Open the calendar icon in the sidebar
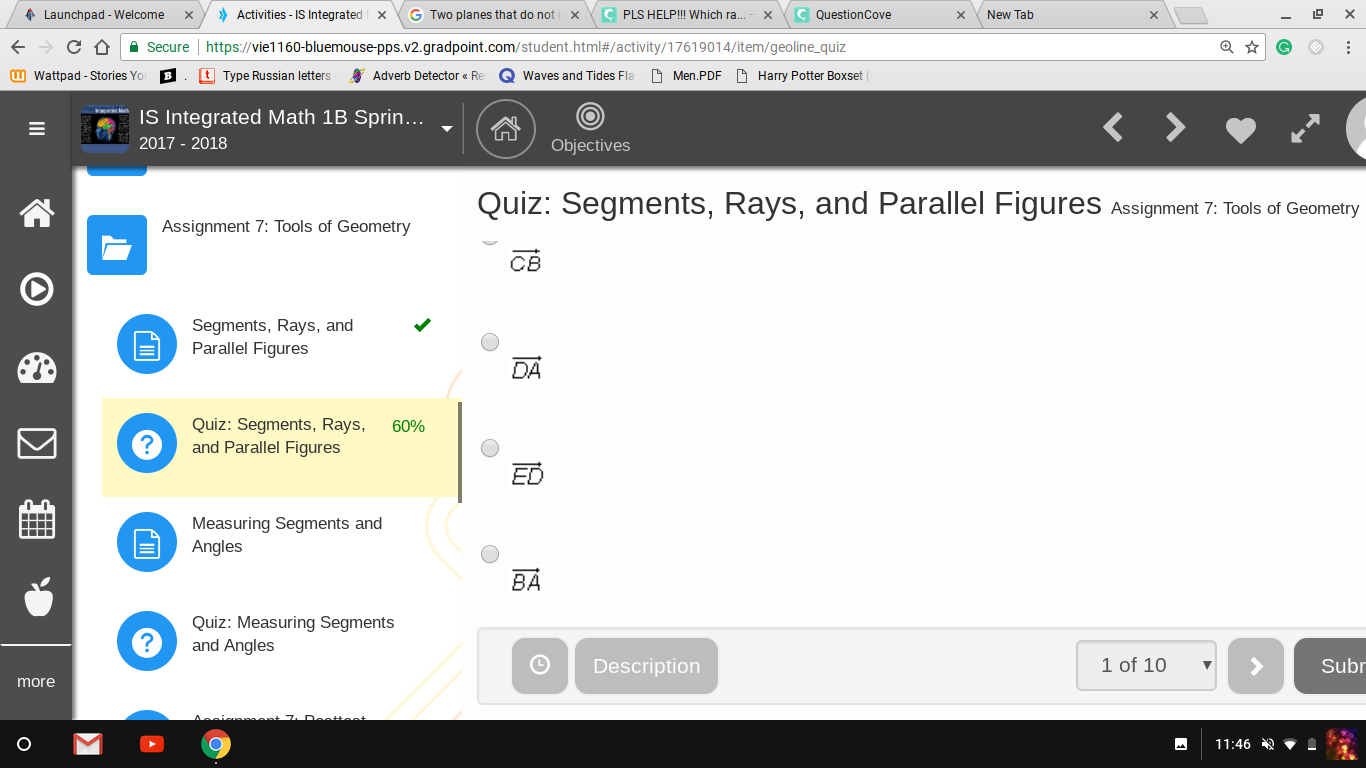Image resolution: width=1366 pixels, height=768 pixels. [x=37, y=519]
